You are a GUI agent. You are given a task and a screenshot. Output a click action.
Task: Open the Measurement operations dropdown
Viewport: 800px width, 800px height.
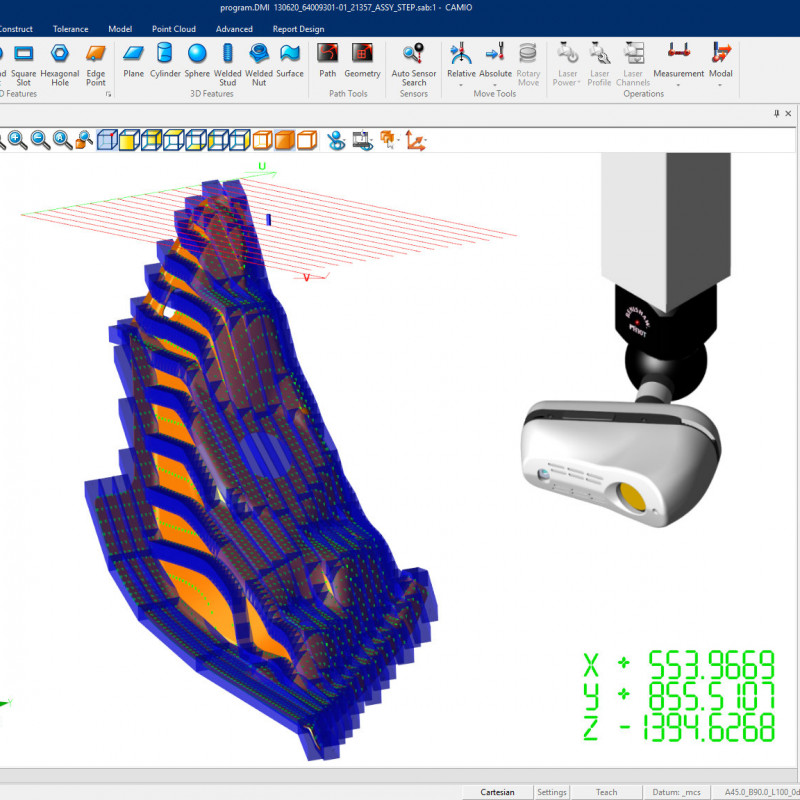pyautogui.click(x=678, y=84)
